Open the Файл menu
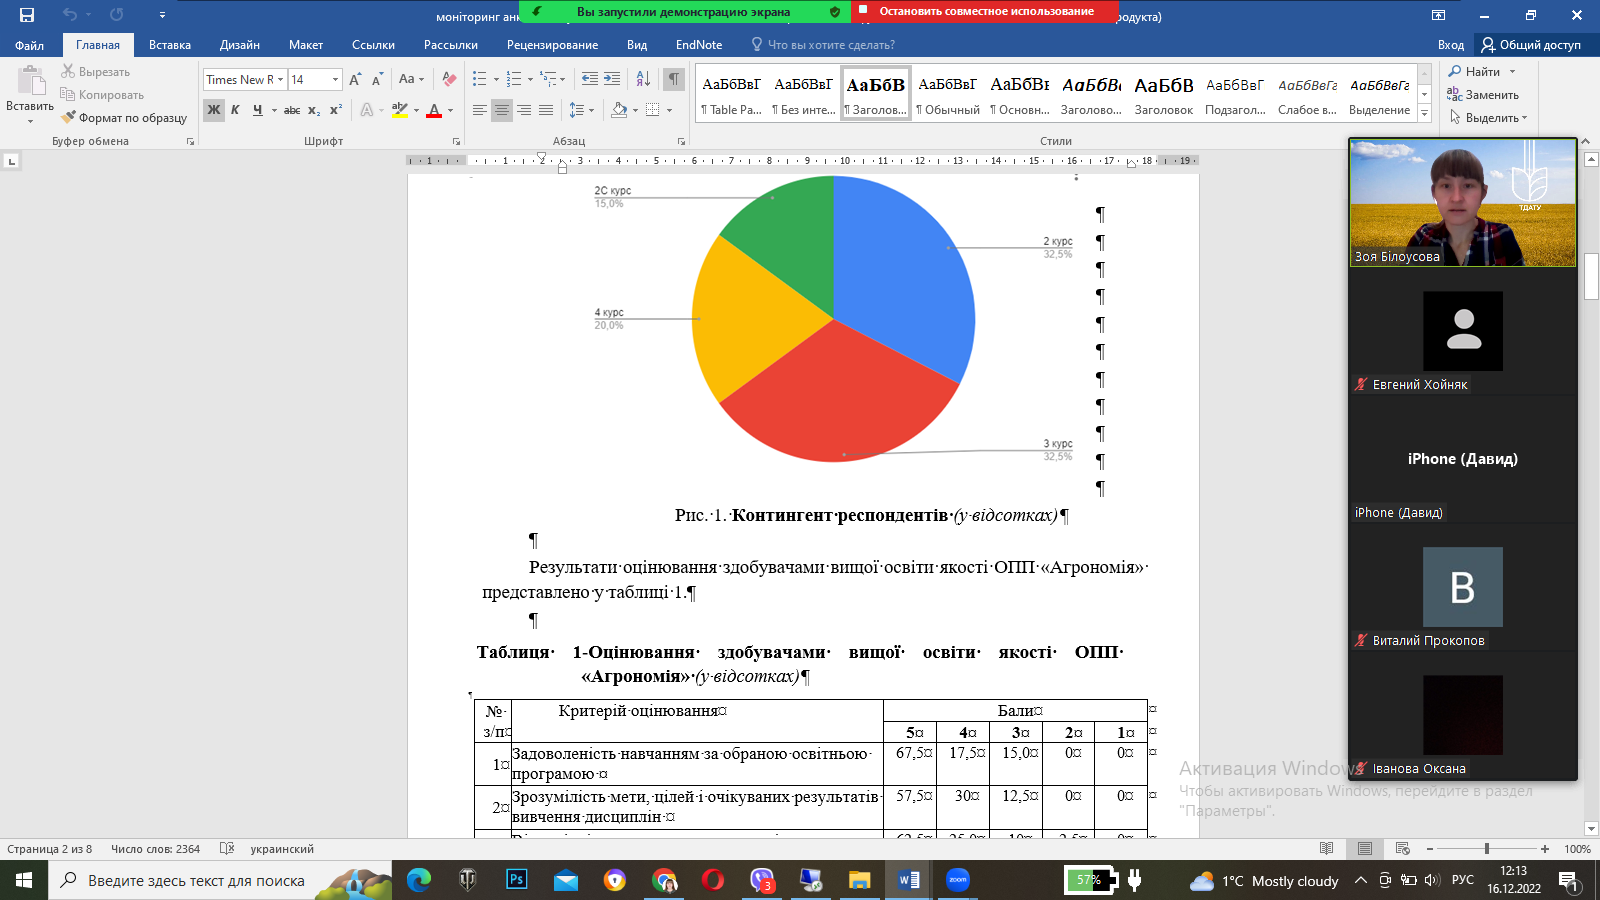The width and height of the screenshot is (1600, 900). pos(29,45)
